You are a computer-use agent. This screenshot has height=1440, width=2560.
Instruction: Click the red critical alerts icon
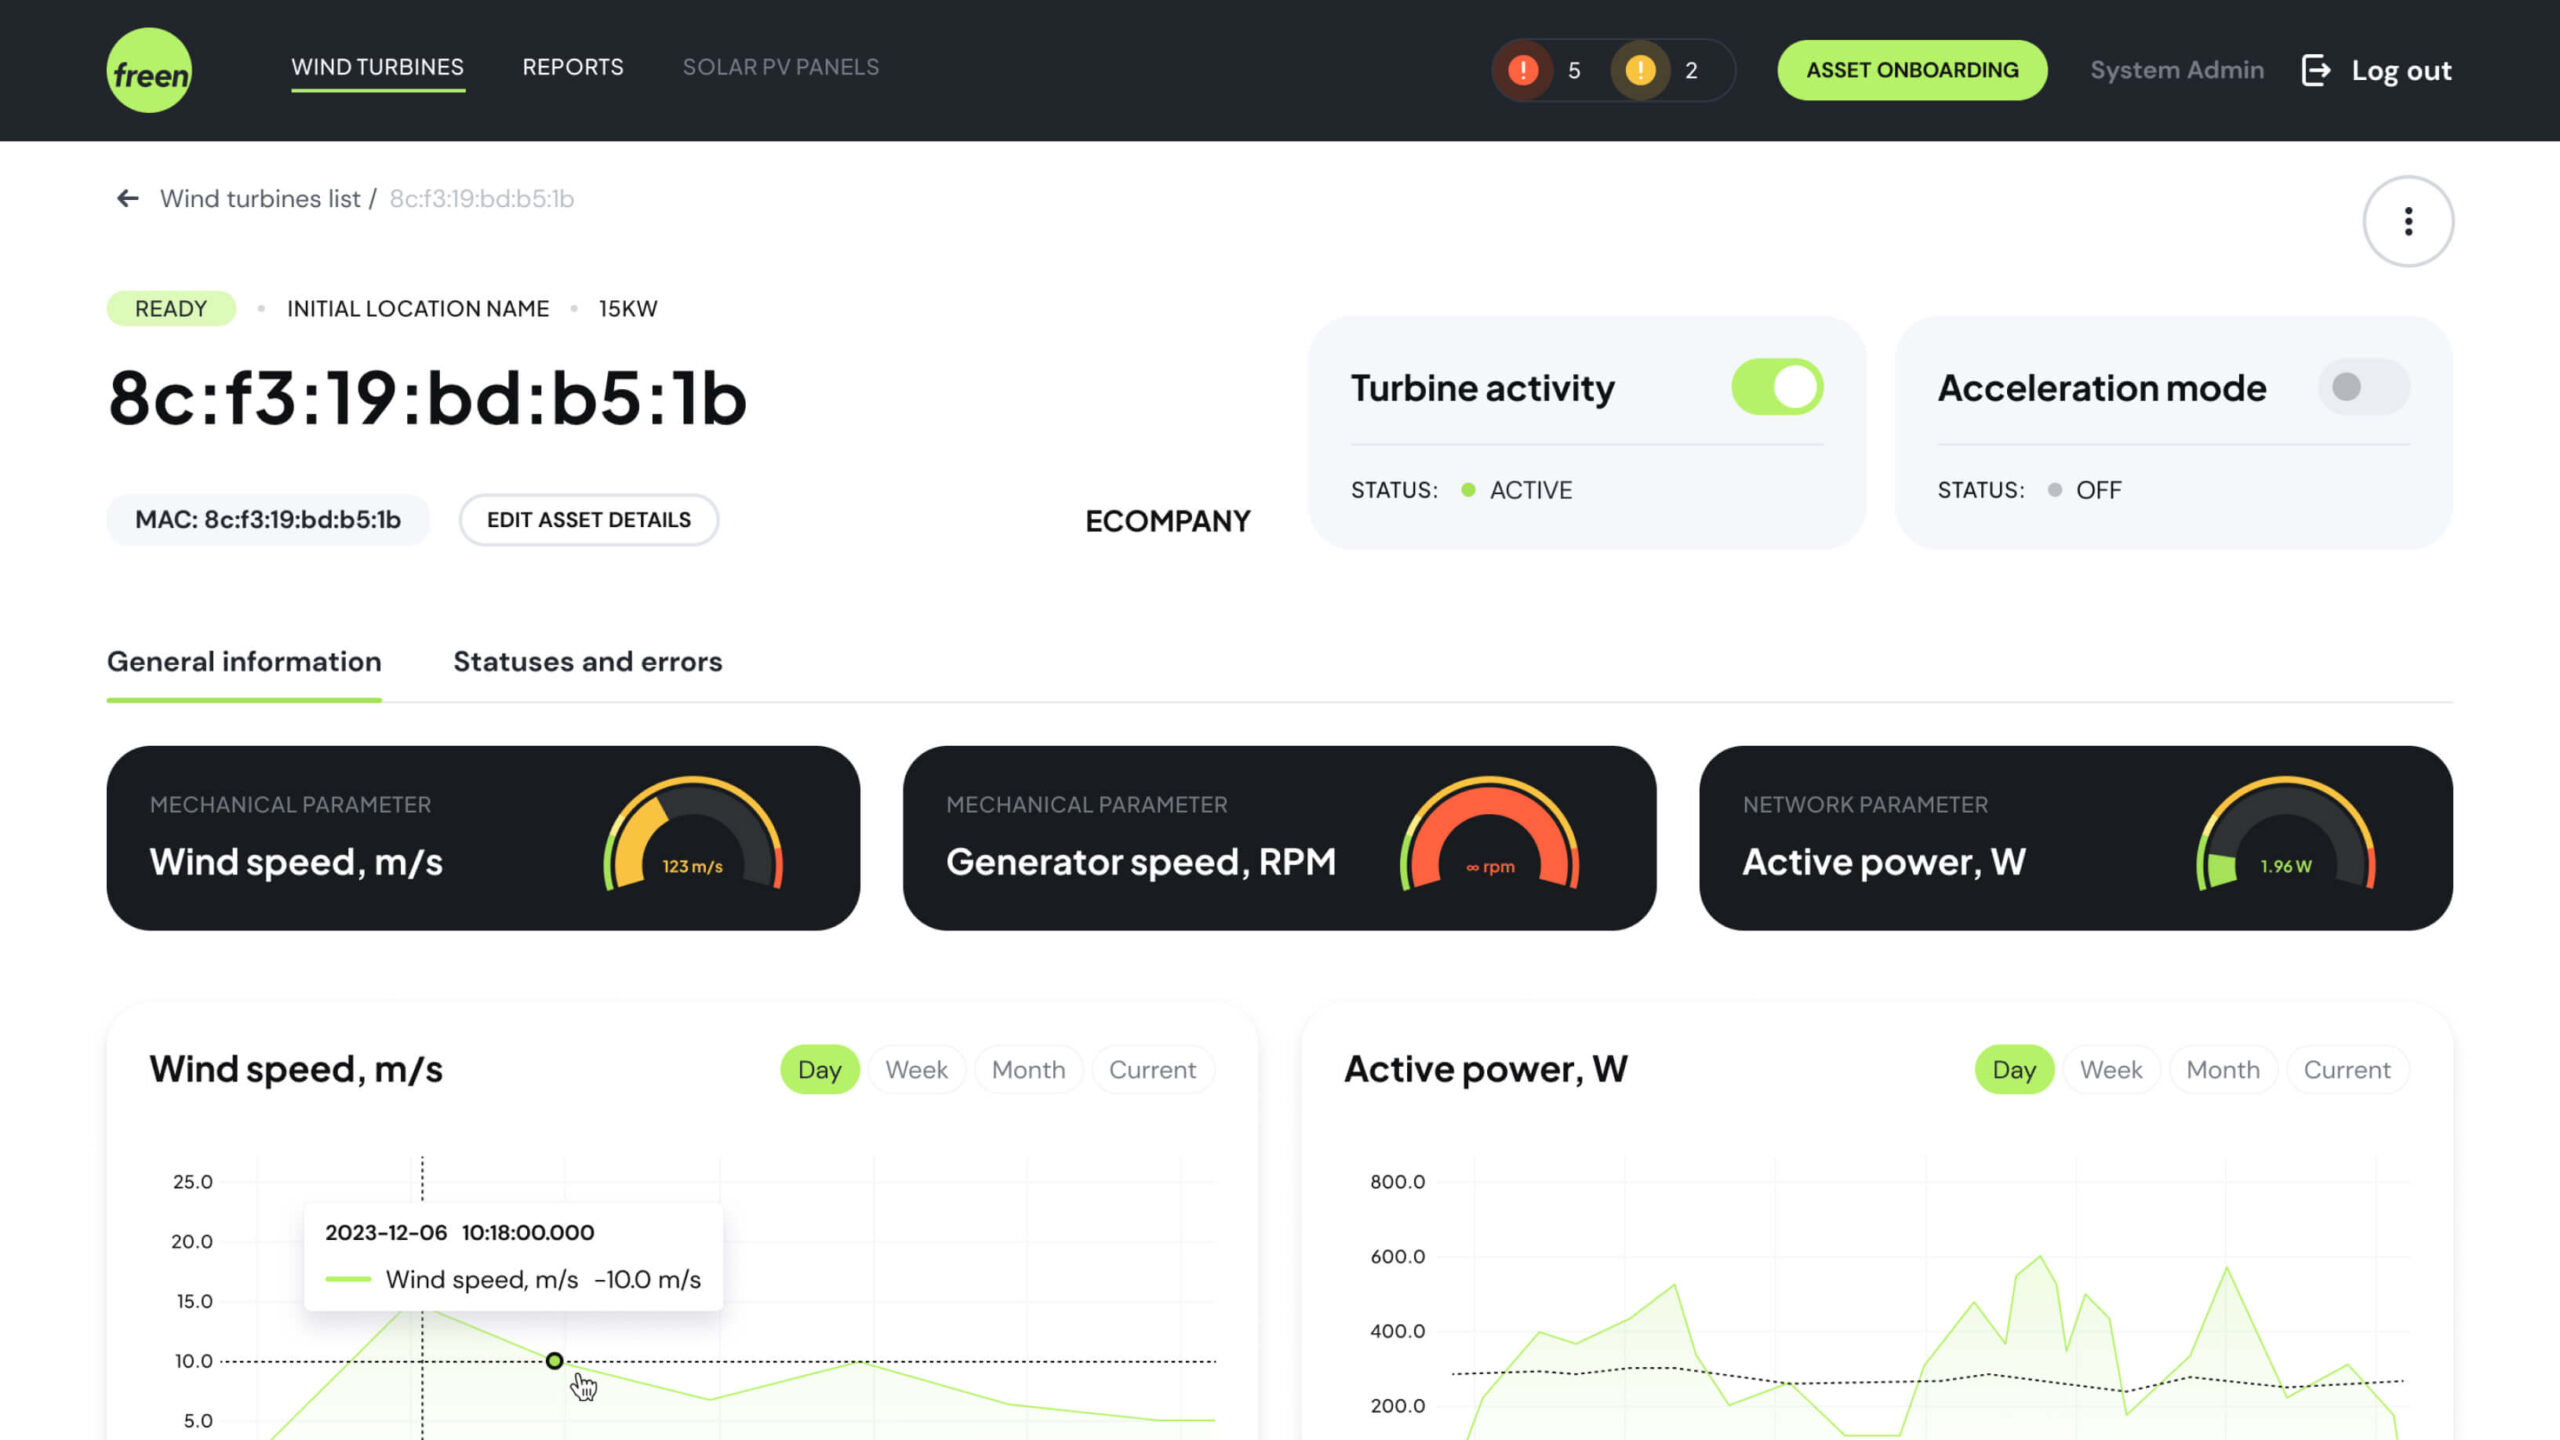tap(1522, 70)
